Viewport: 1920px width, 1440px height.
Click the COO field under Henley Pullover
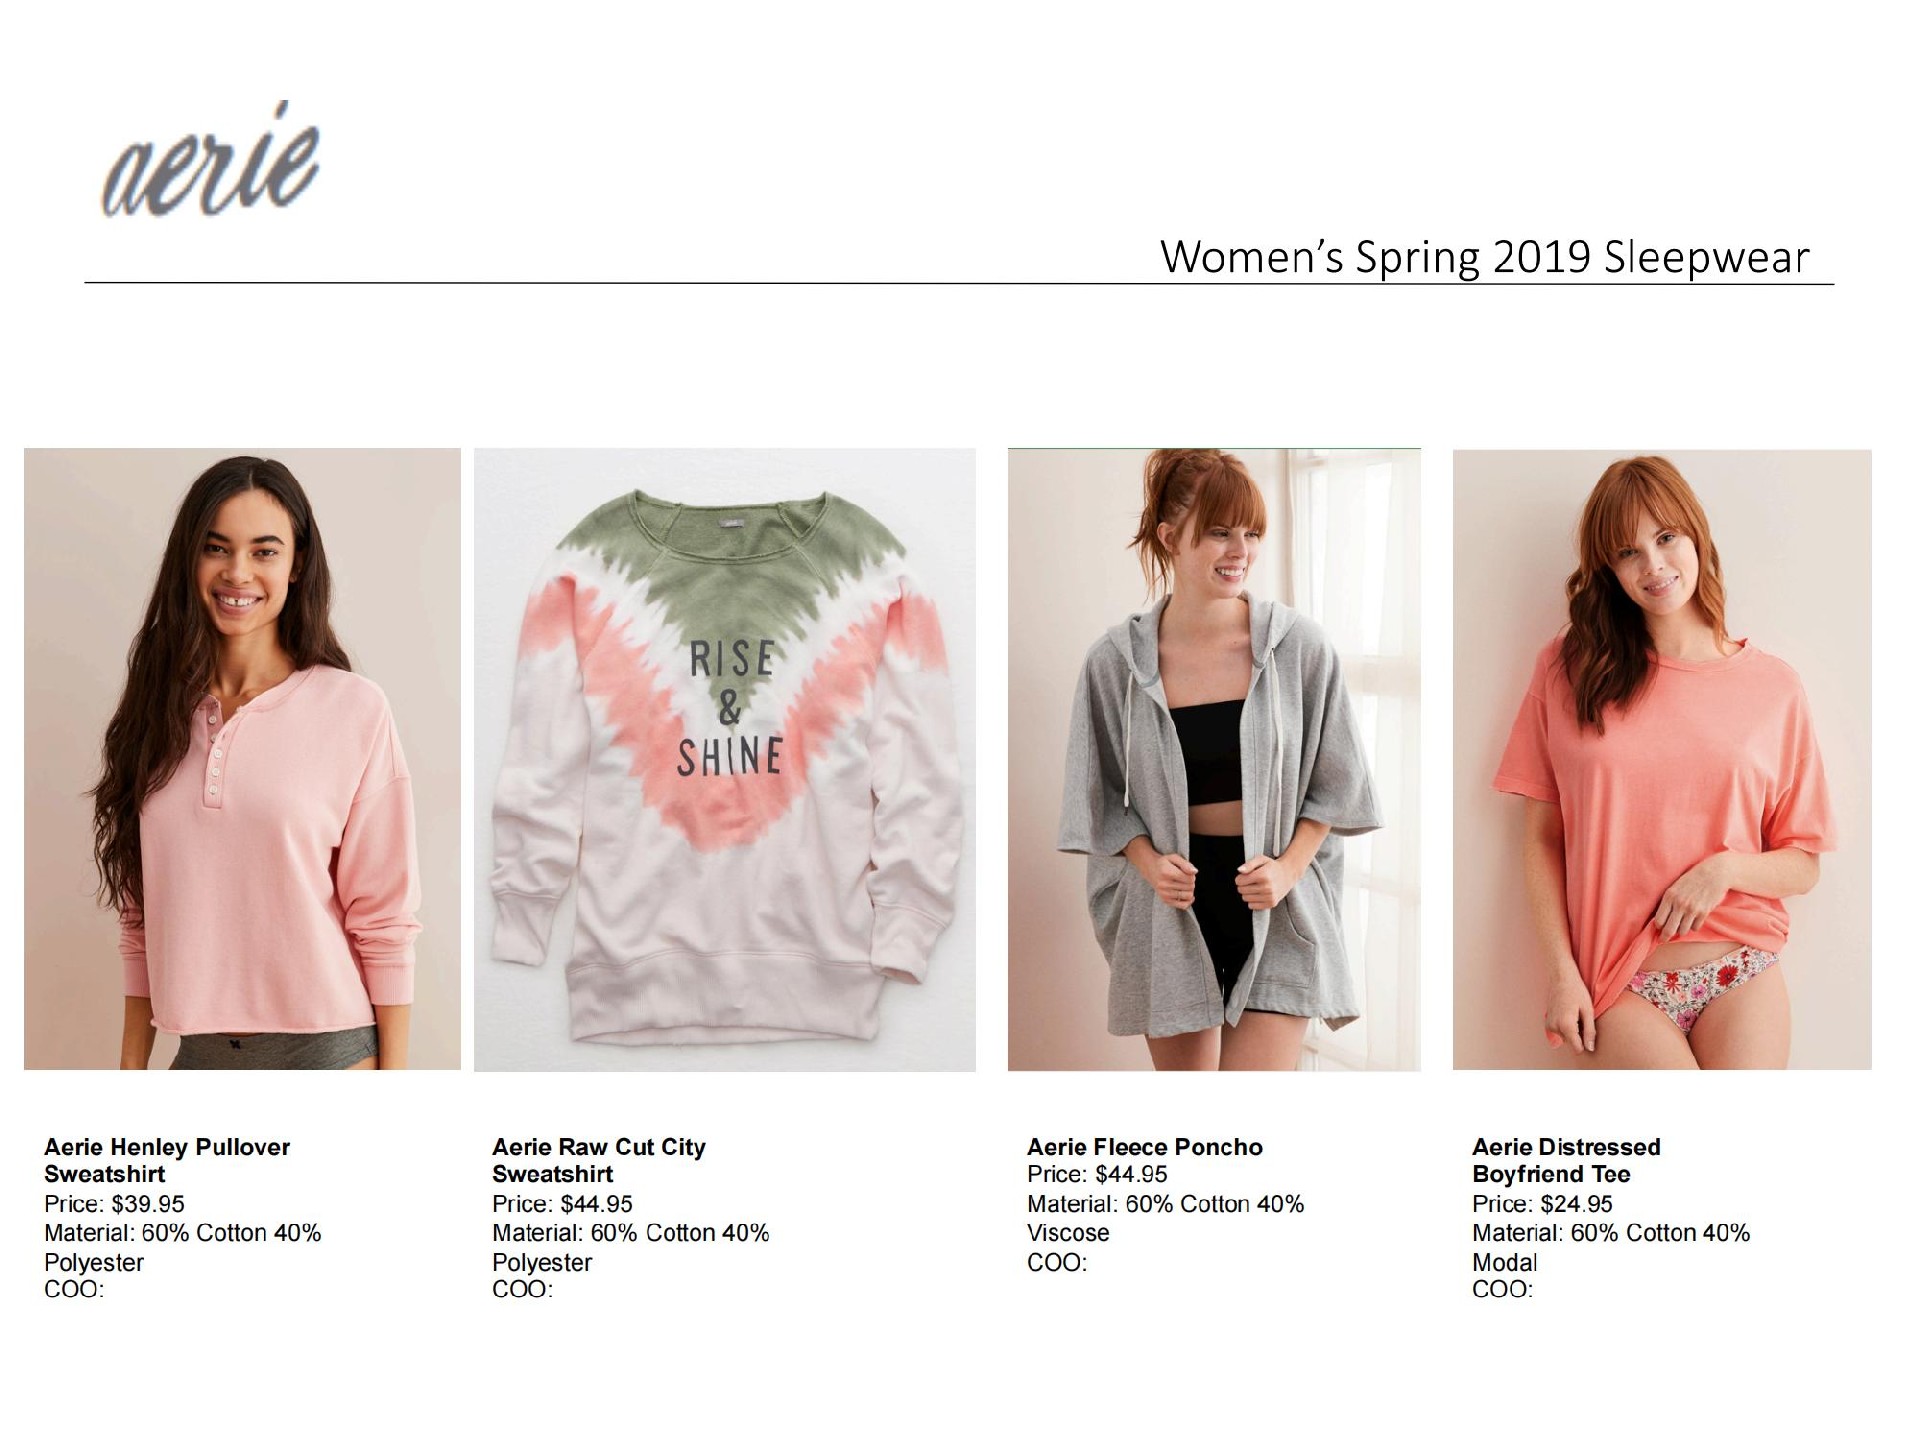click(x=74, y=1289)
